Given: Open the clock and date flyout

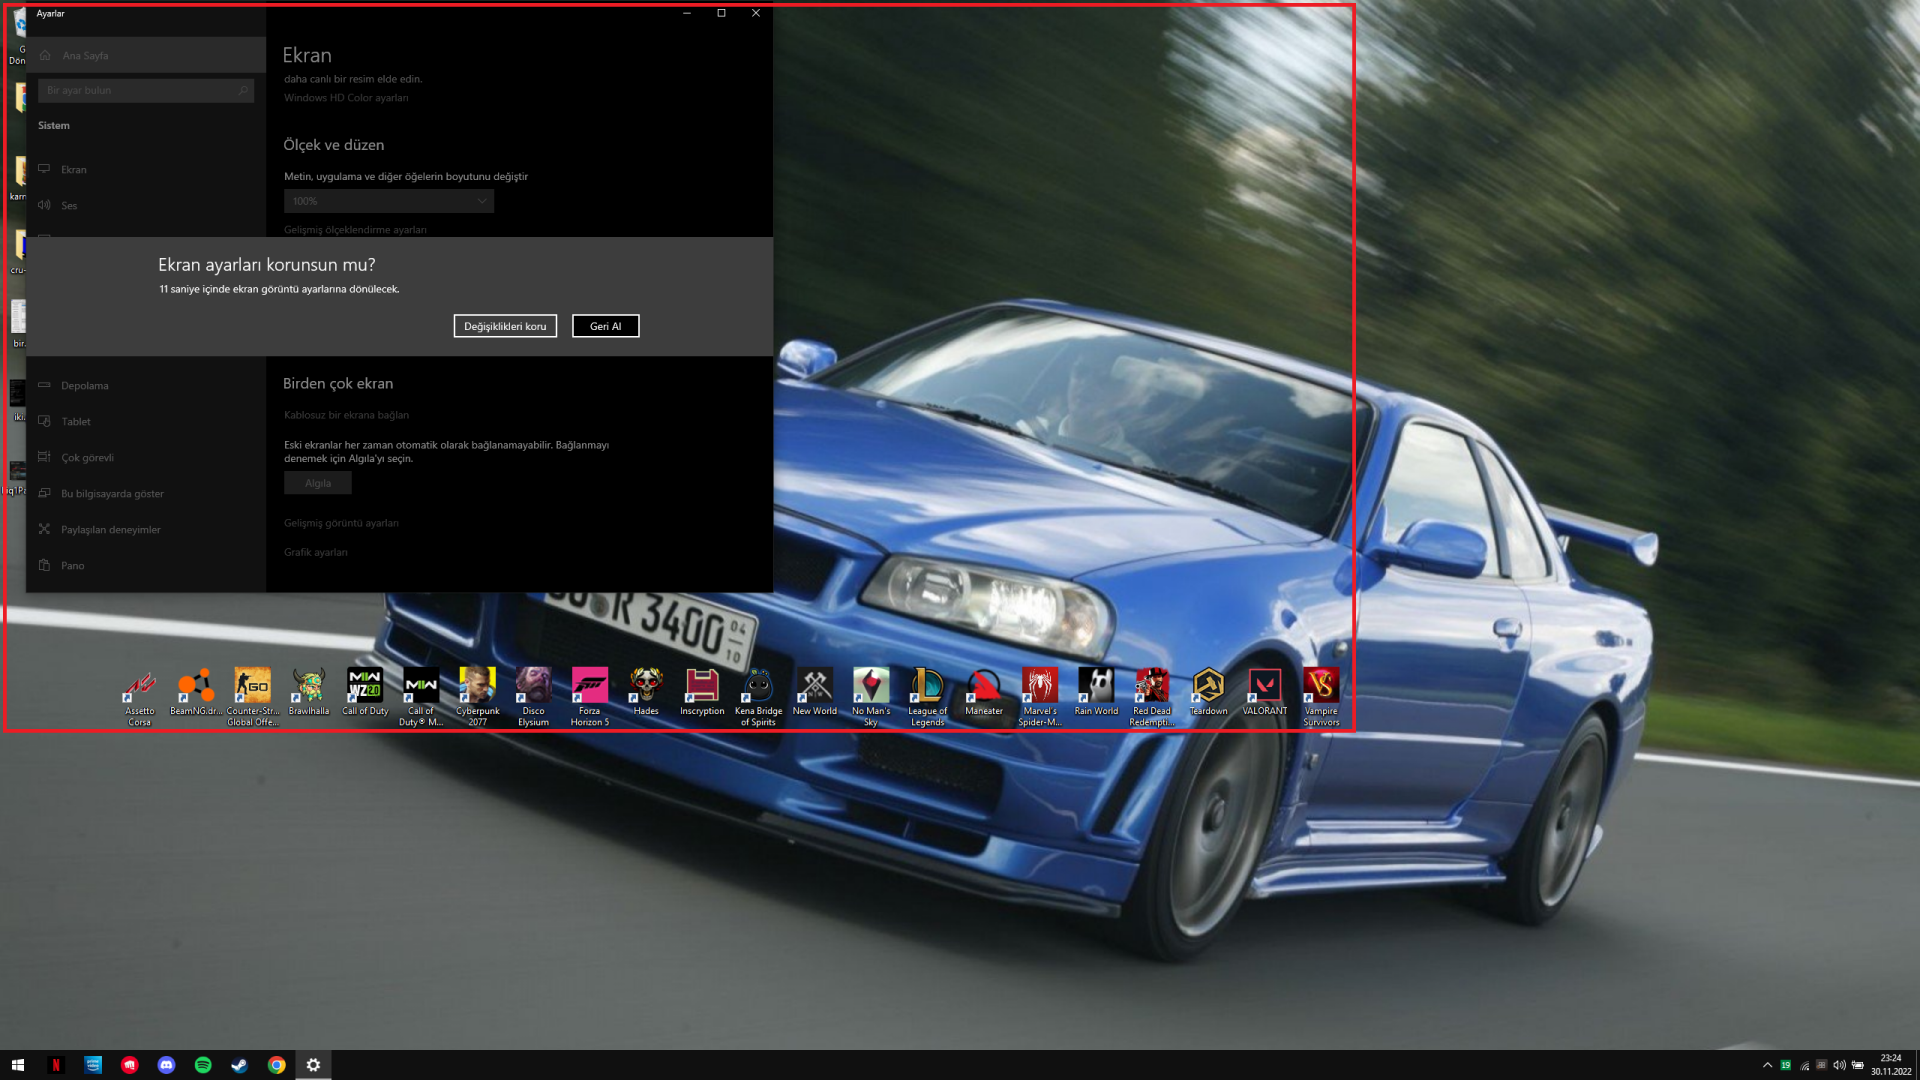Looking at the screenshot, I should [x=1890, y=1065].
